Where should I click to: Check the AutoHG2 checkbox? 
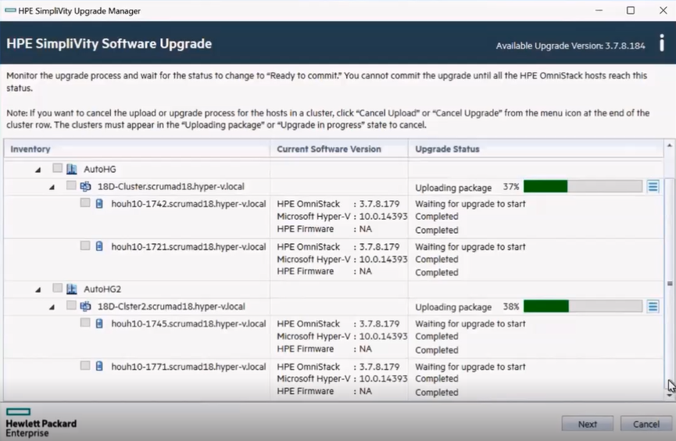[x=57, y=288]
